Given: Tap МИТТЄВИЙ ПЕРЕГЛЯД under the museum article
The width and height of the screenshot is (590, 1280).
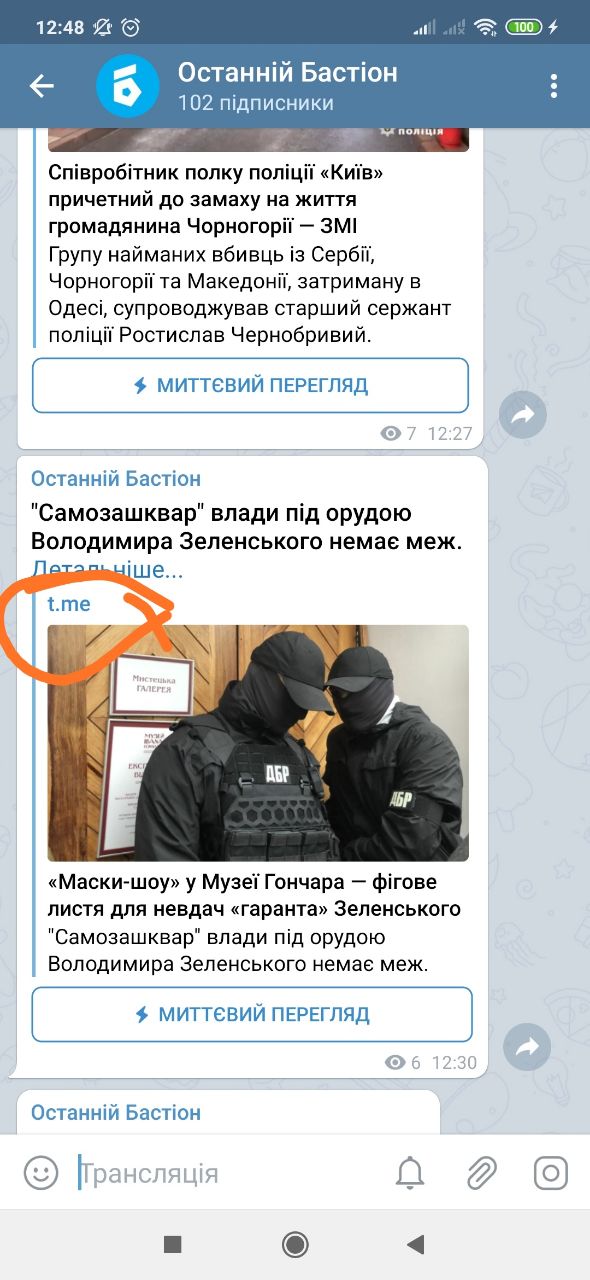Looking at the screenshot, I should [x=251, y=1014].
